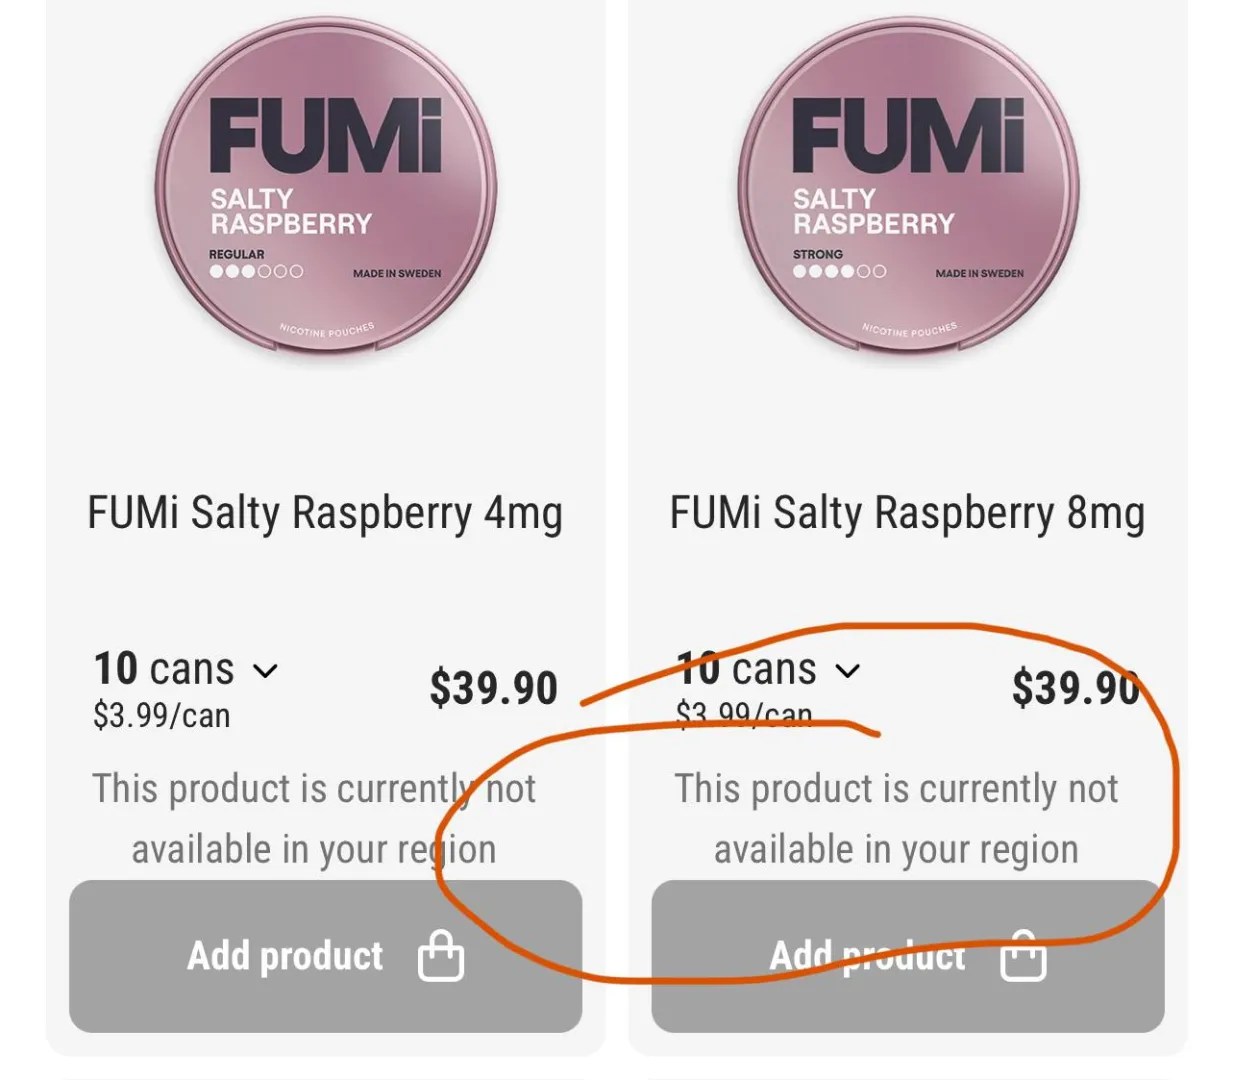Open the "10 cans" selector for 8mg
Screen dimensions: 1234x1080
coord(747,669)
